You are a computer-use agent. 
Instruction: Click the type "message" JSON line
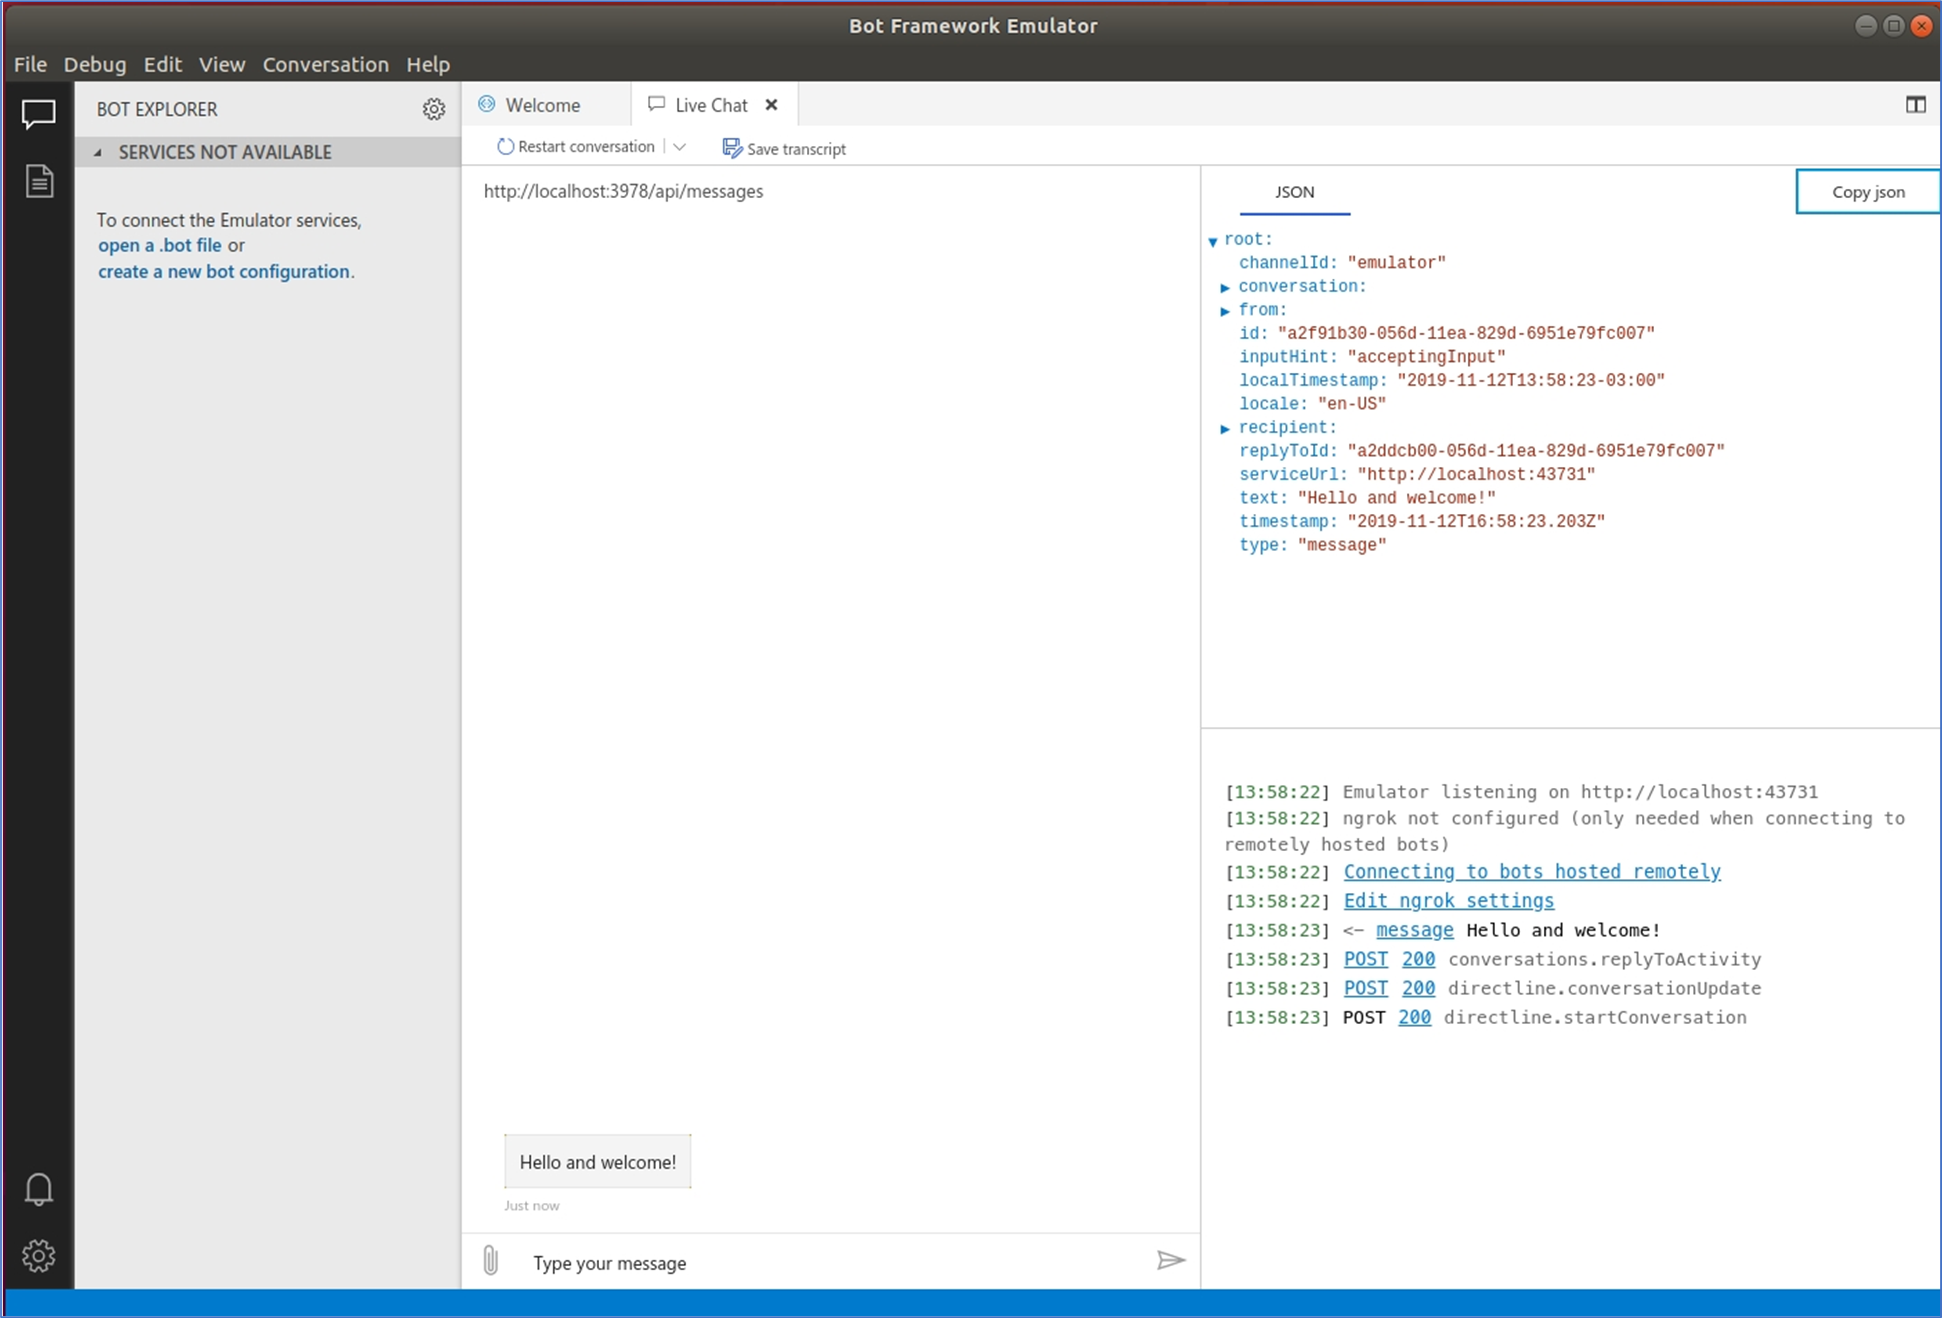[x=1312, y=545]
